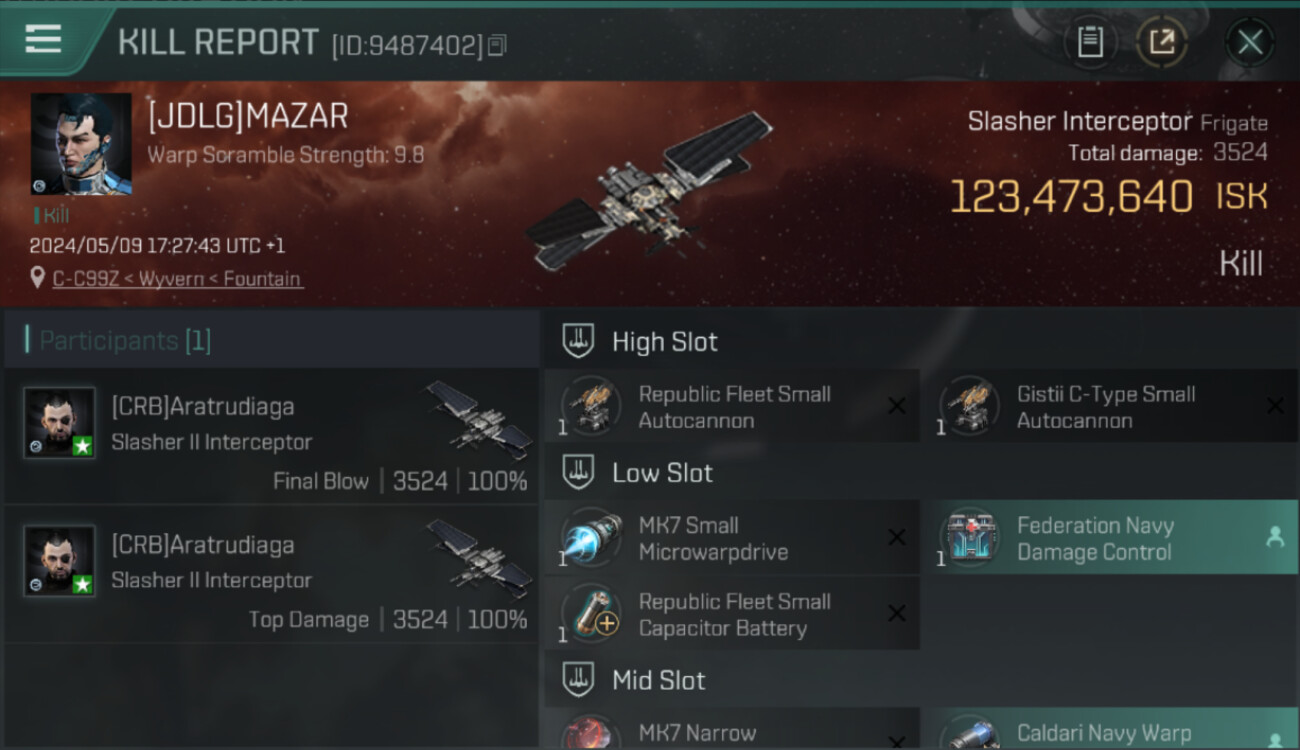Image resolution: width=1300 pixels, height=750 pixels.
Task: Select MK7 Small Microwarpdrive module
Action: tap(732, 538)
